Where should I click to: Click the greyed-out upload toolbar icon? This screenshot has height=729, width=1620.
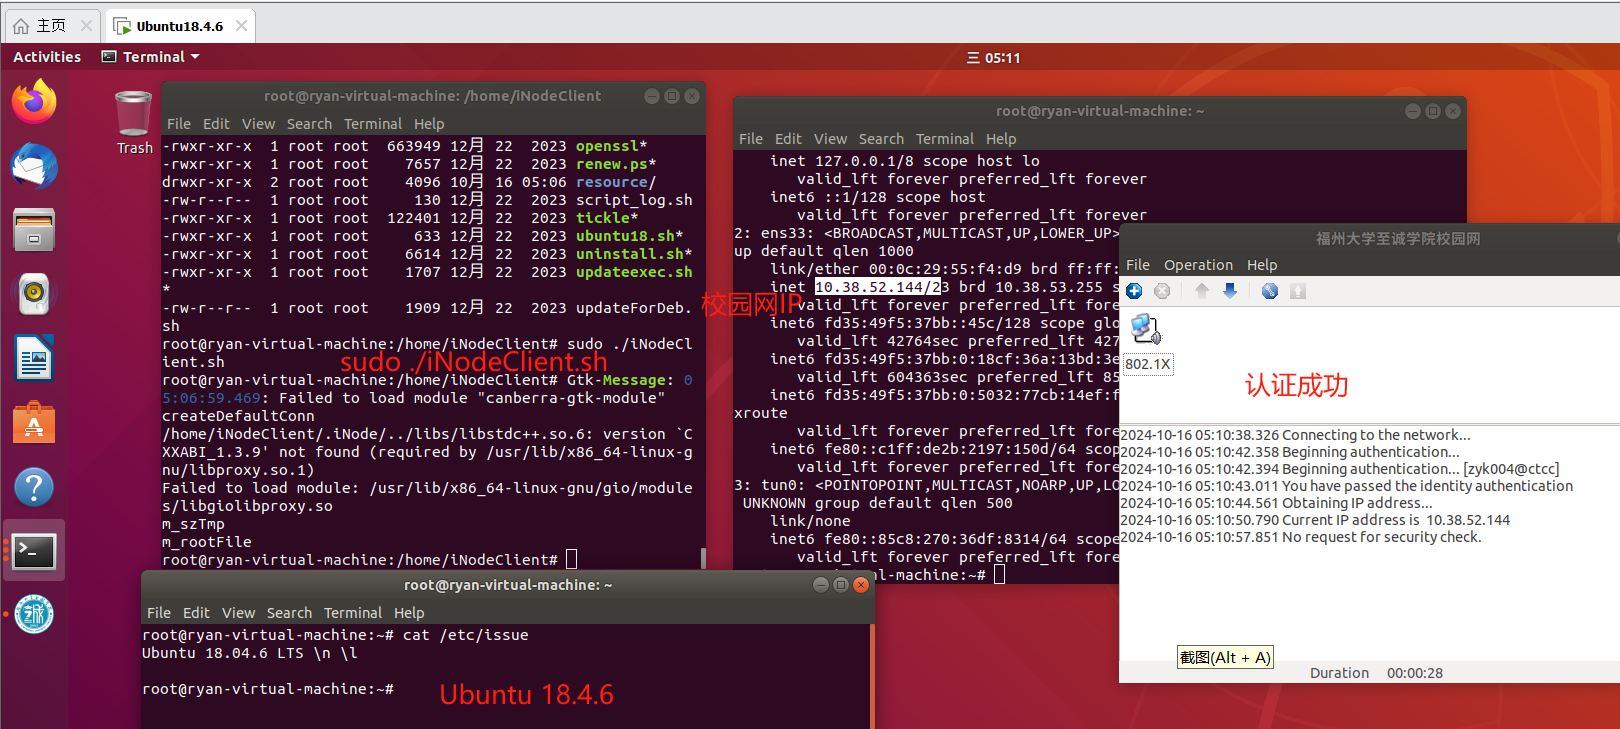point(1298,291)
